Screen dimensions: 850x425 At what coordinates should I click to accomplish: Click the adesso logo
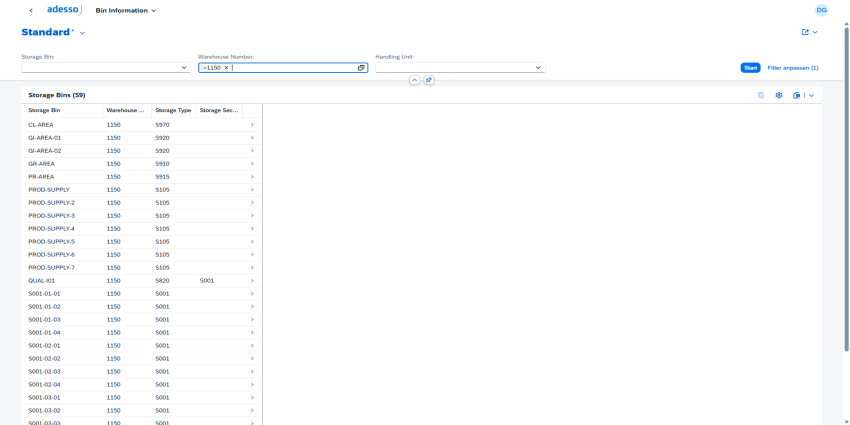(64, 10)
